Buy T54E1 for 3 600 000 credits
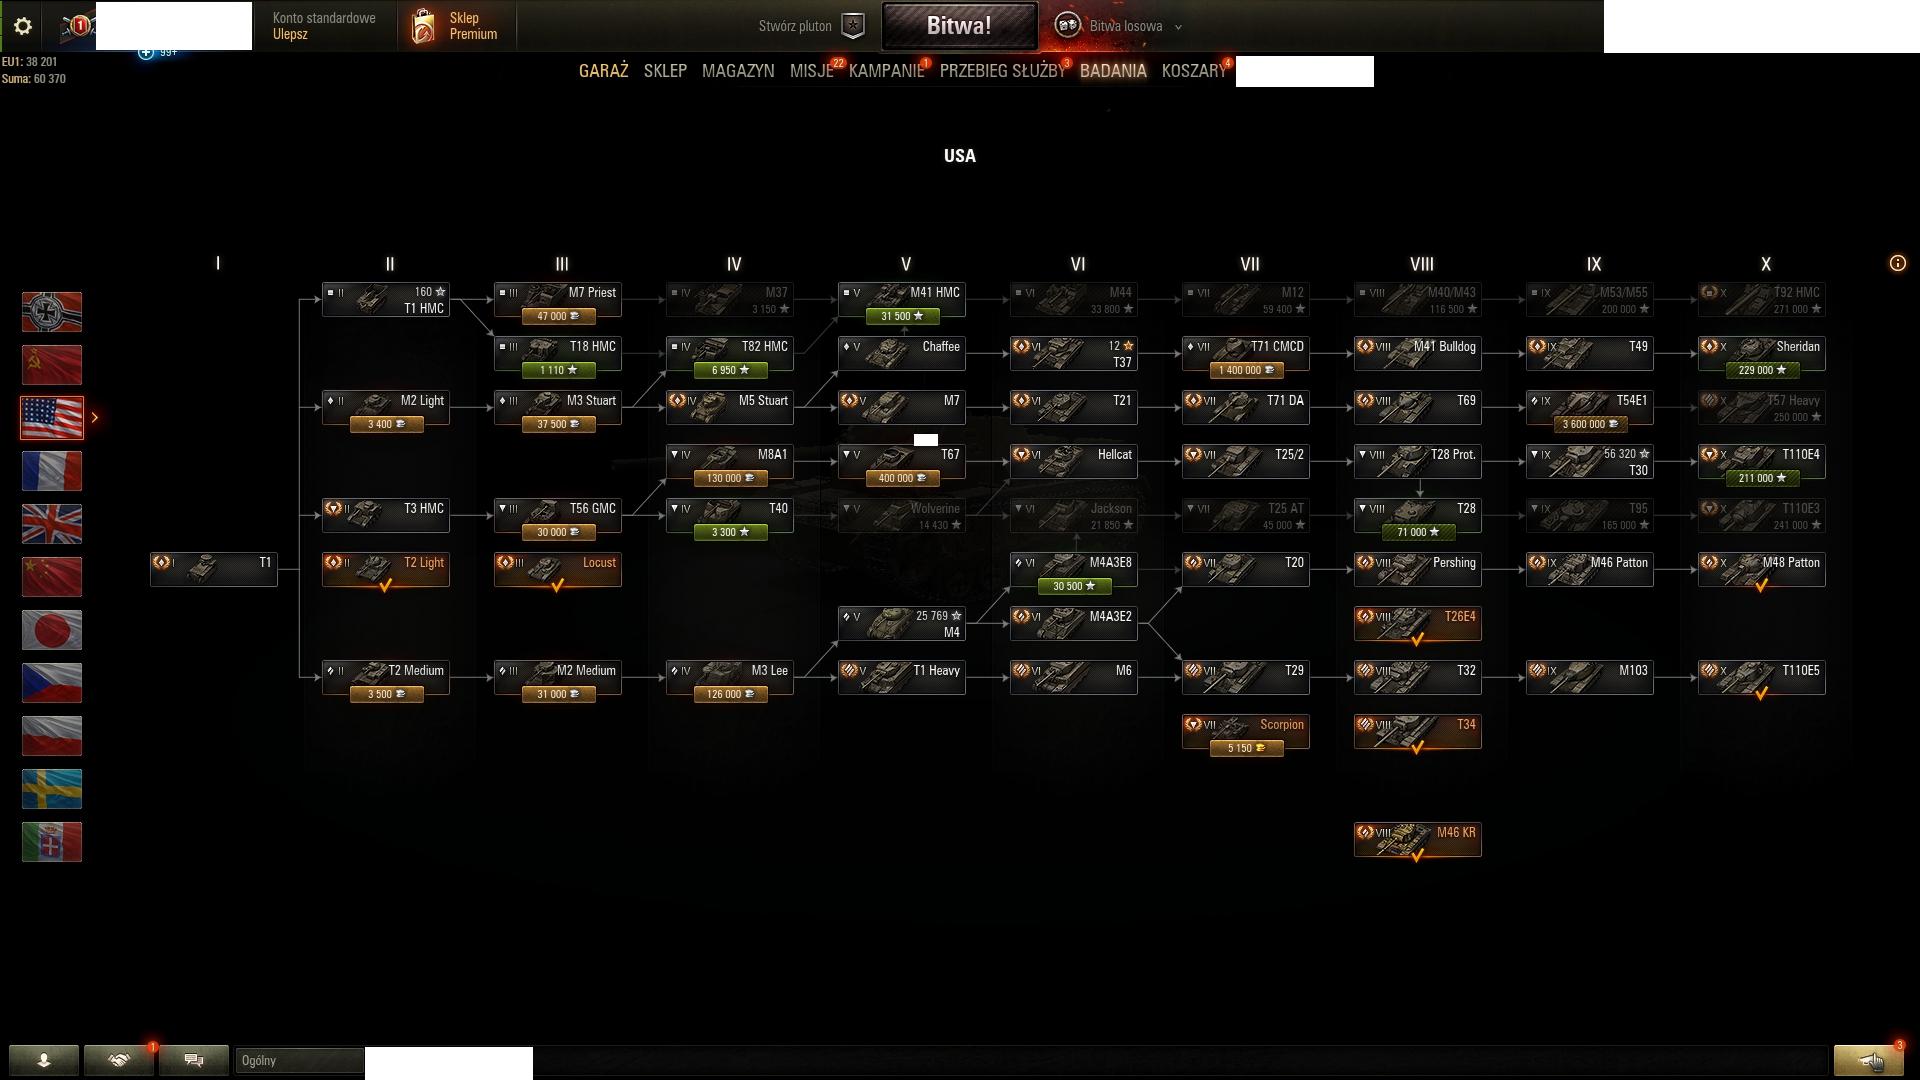Screen dimensions: 1920x1080 (1590, 424)
